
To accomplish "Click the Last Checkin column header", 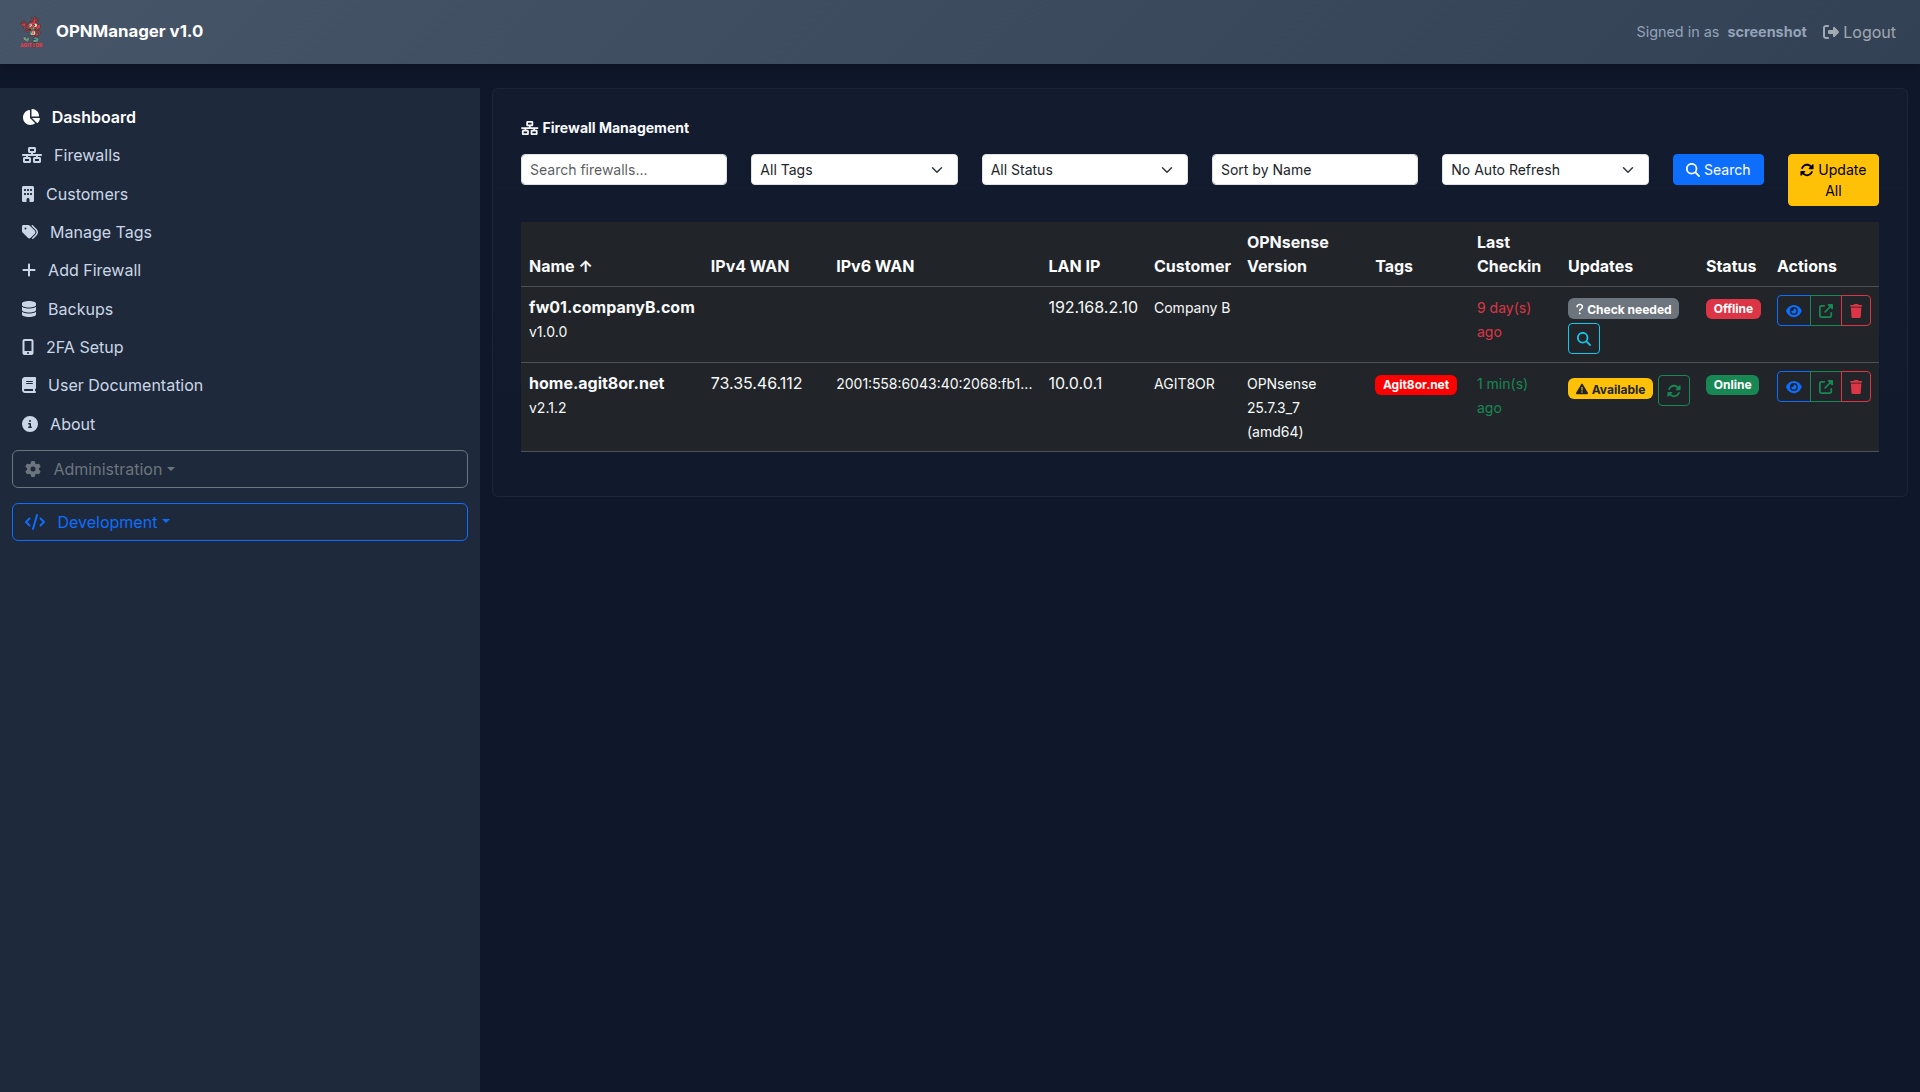I will click(x=1509, y=254).
